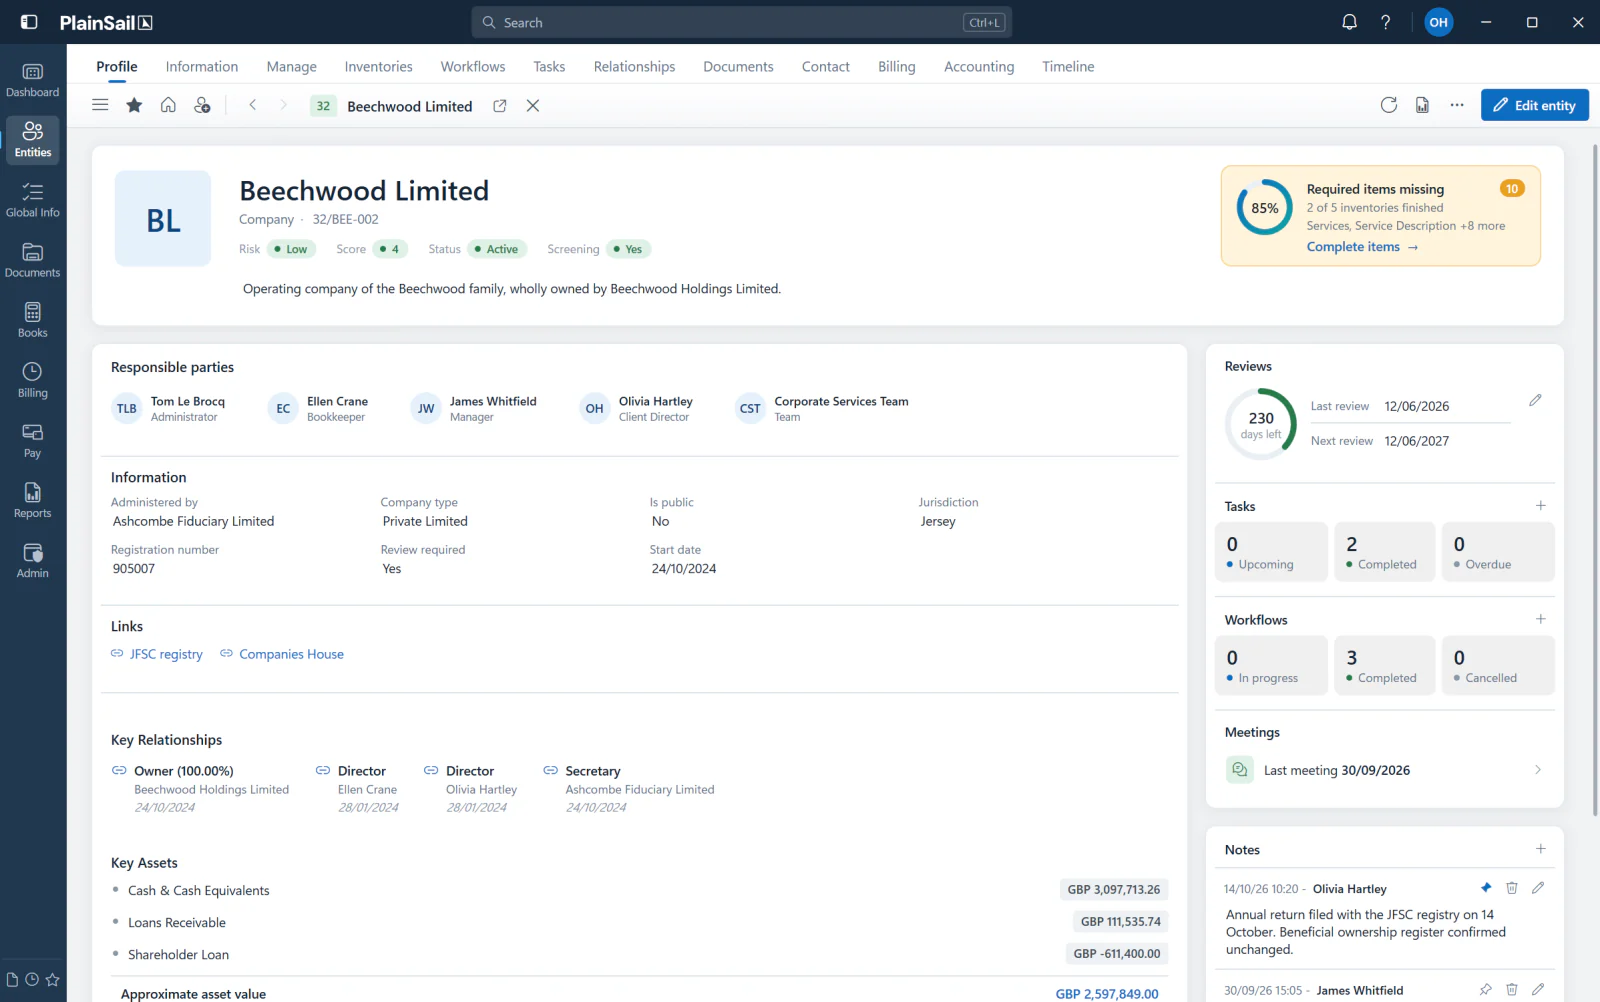The image size is (1600, 1002).
Task: Open the Completed workflows card showing 3
Action: point(1385,665)
